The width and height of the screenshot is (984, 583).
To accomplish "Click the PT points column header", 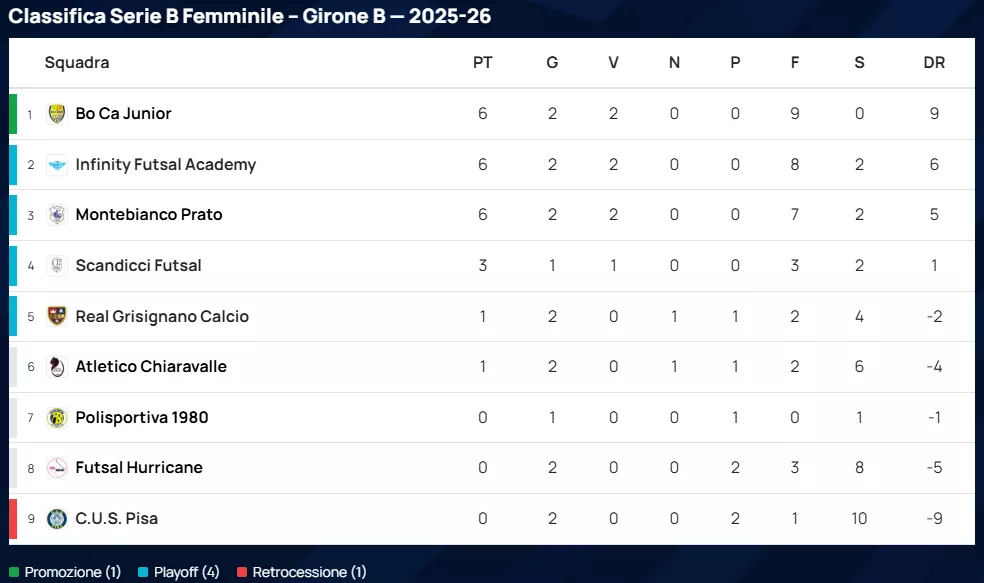I will (x=483, y=63).
